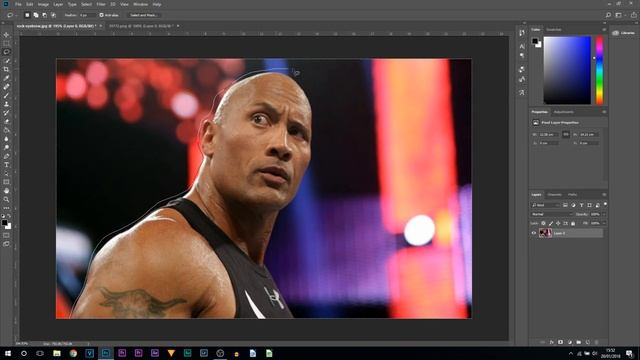640x360 pixels.
Task: Switch to the Adjustments tab
Action: tap(564, 112)
